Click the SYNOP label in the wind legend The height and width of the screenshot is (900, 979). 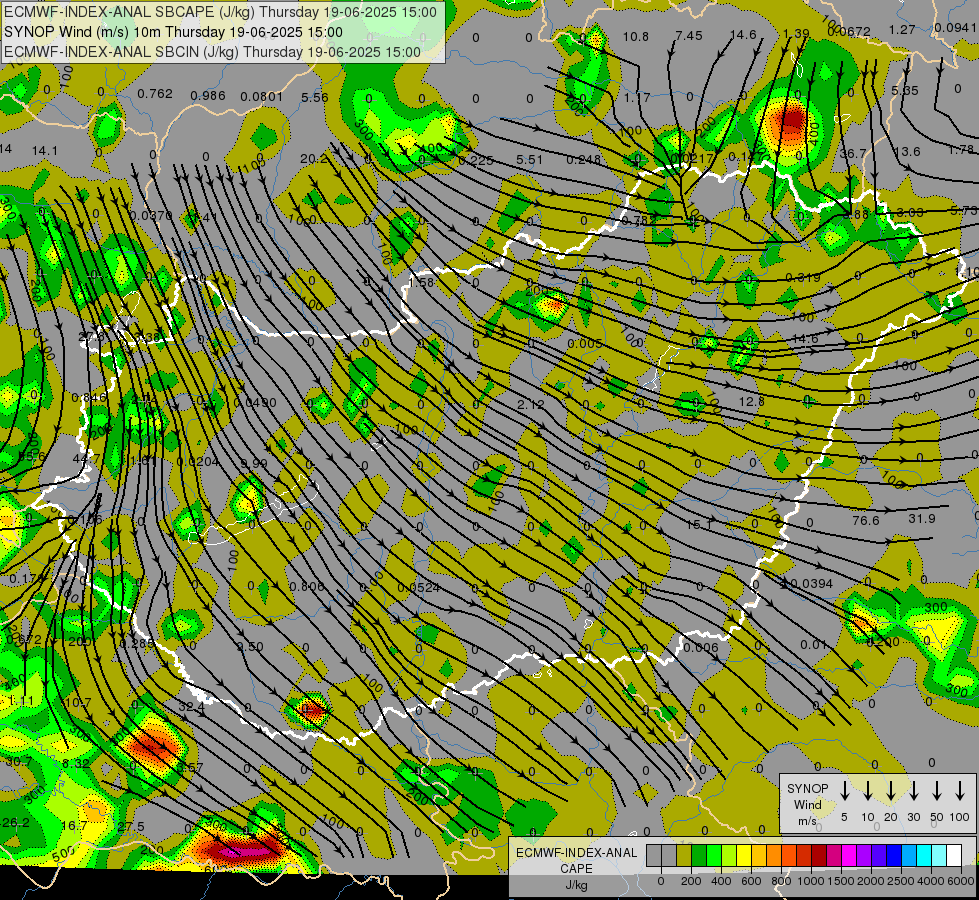tap(807, 788)
